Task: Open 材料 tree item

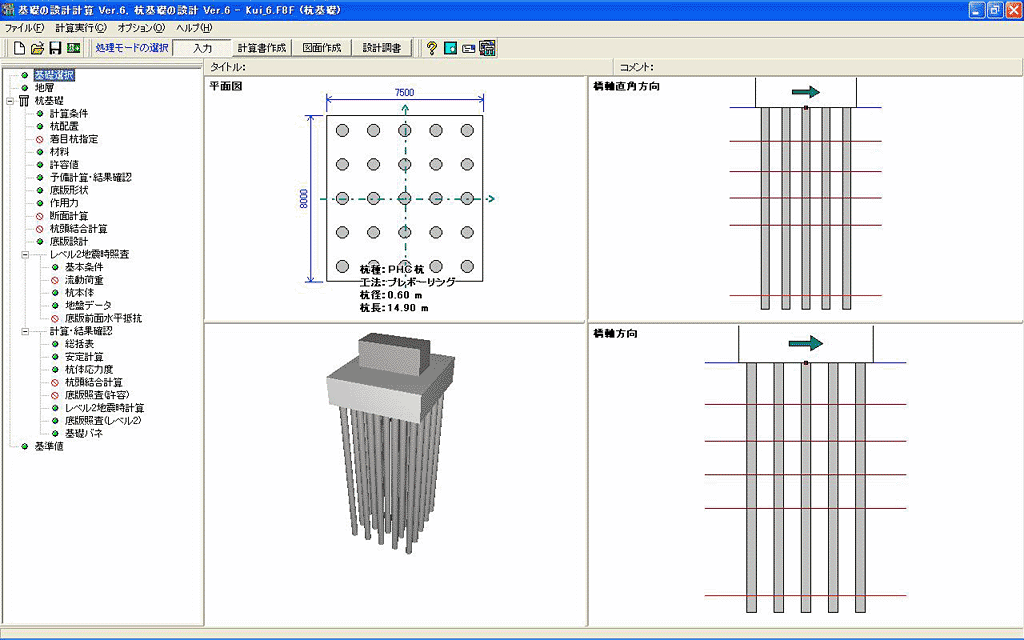Action: point(59,152)
